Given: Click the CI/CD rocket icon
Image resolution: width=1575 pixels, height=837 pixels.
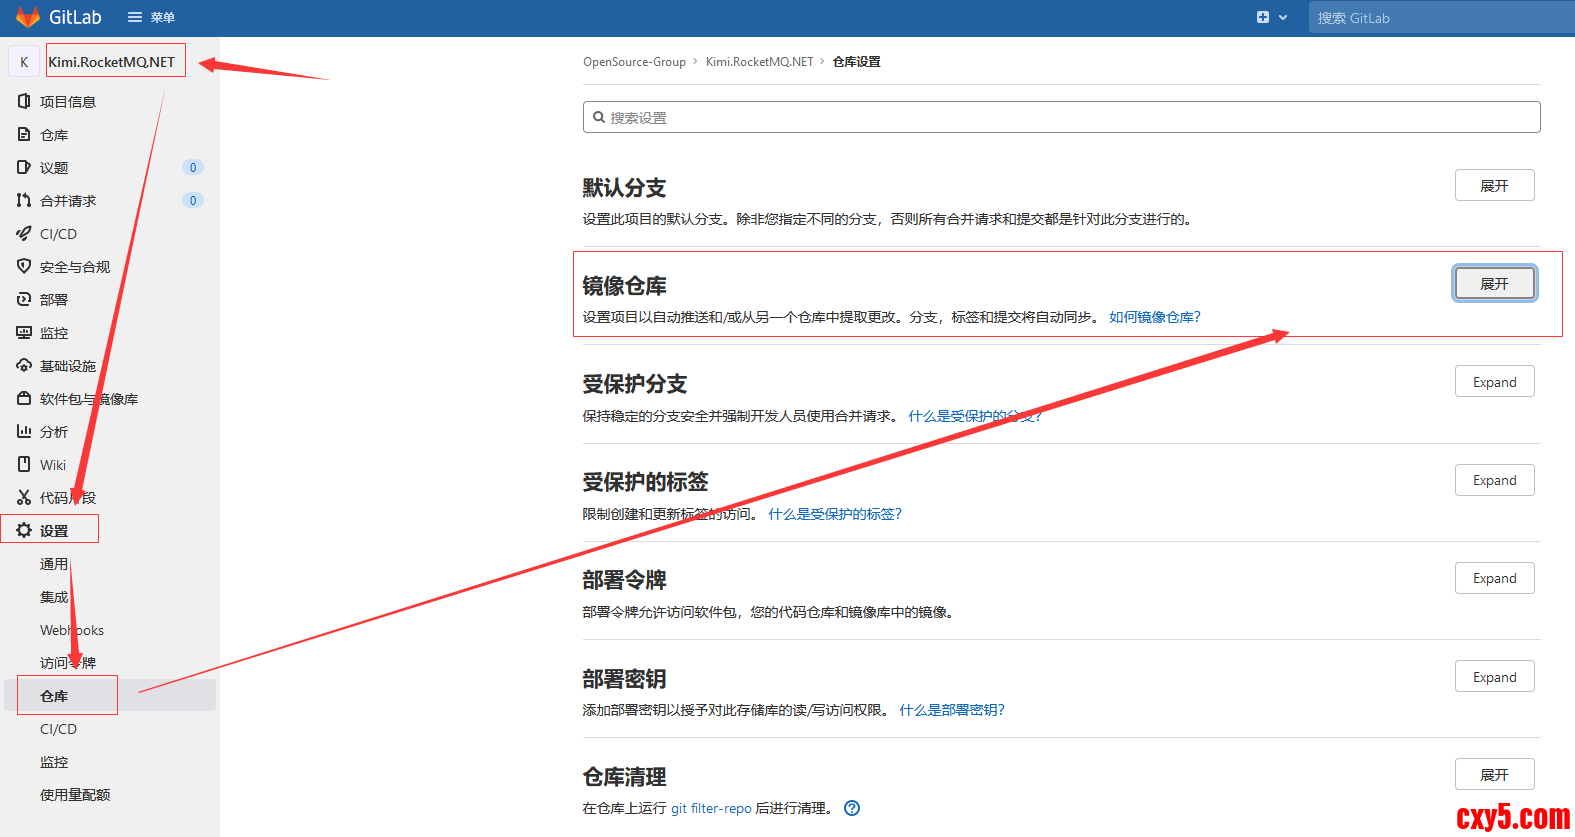Looking at the screenshot, I should click(x=24, y=233).
